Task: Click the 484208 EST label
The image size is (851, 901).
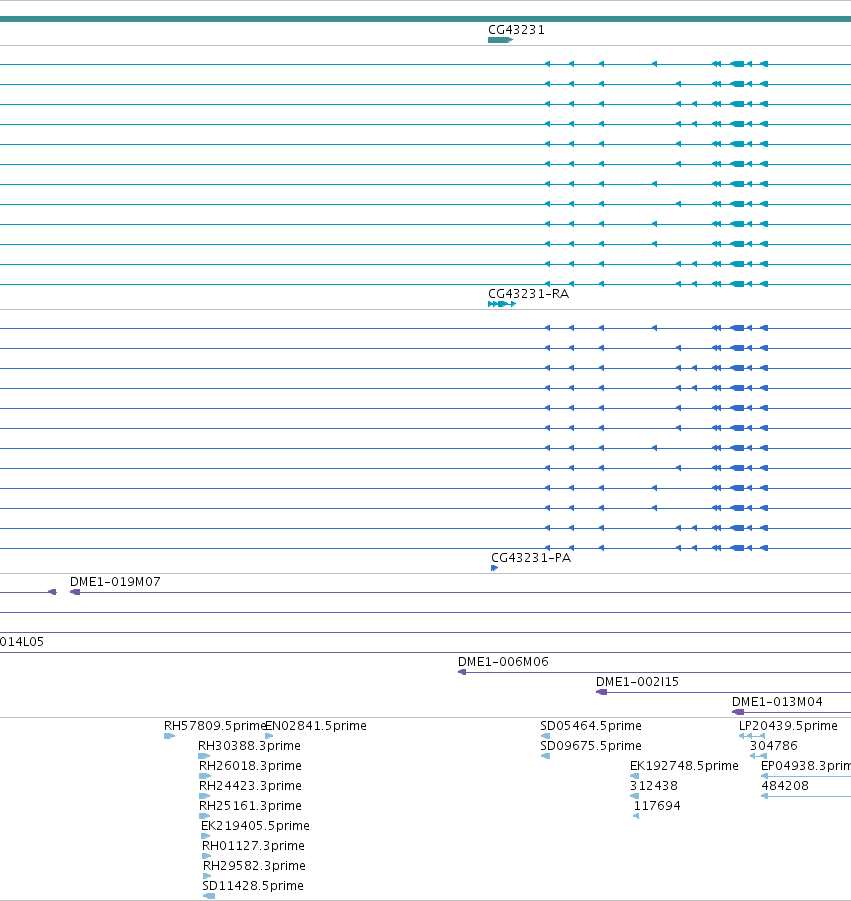Action: click(785, 786)
